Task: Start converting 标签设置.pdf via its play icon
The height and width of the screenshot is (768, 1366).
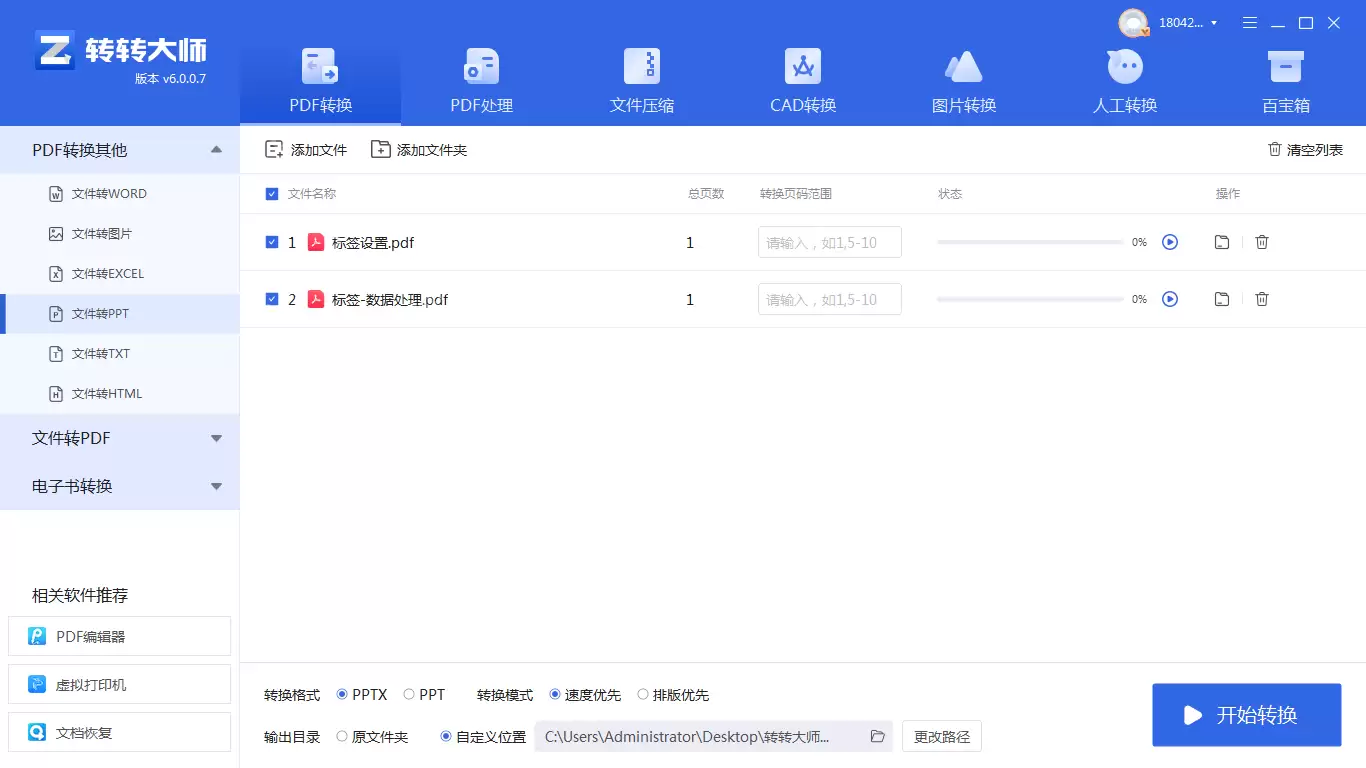Action: (x=1170, y=241)
